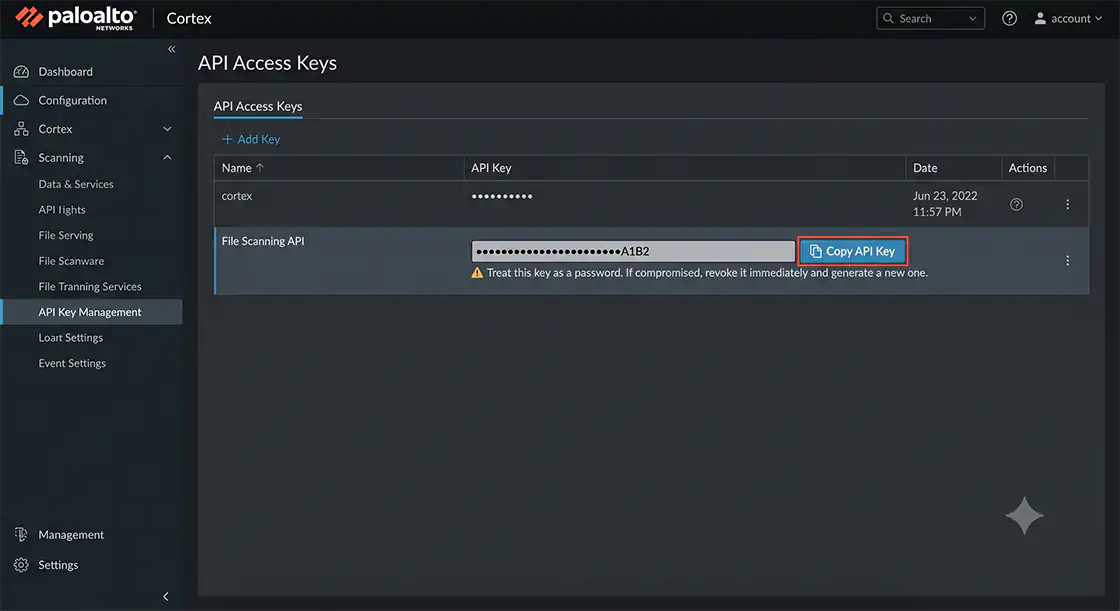
Task: Click the Management sidebar icon
Action: (21, 535)
